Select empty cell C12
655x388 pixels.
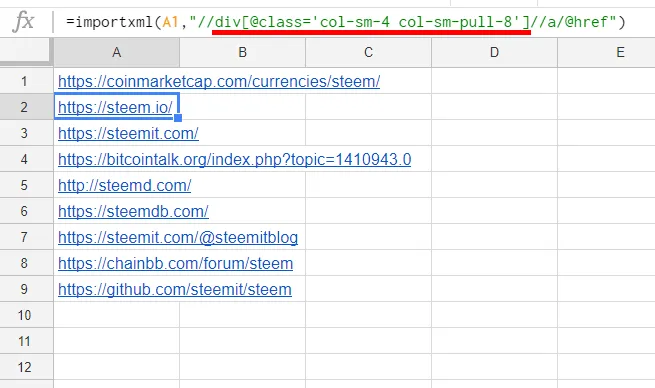(368, 367)
